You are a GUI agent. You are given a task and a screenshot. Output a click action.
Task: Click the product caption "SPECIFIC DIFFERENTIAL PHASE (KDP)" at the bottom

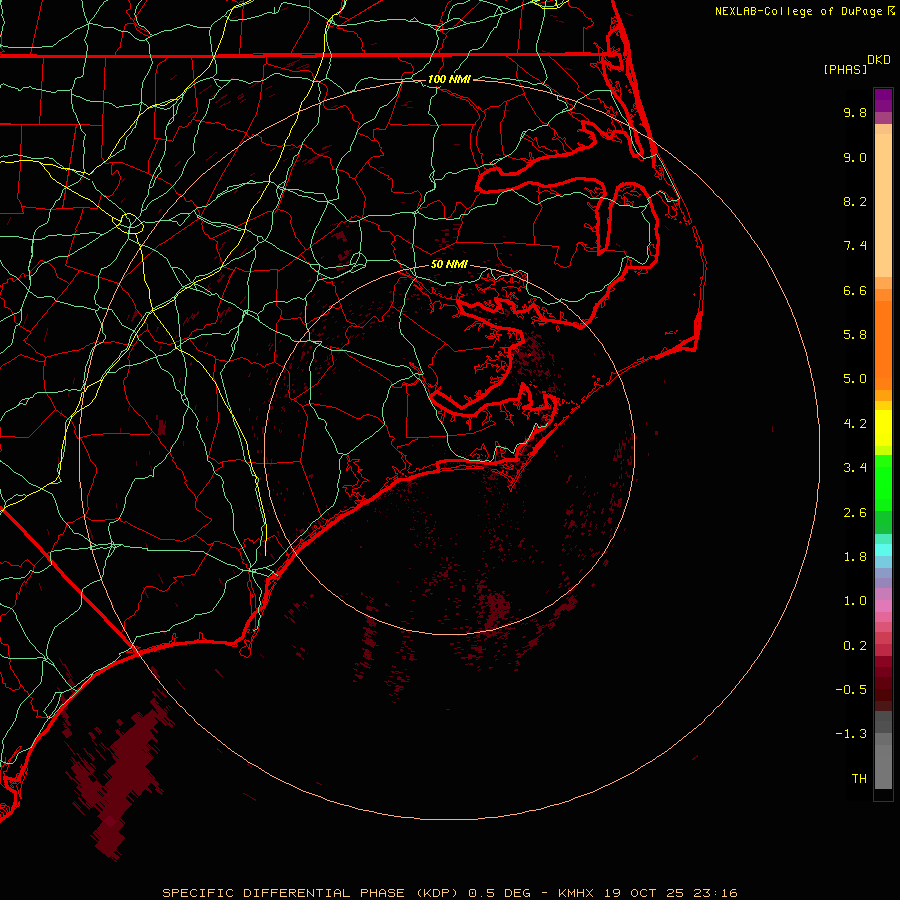click(x=311, y=893)
